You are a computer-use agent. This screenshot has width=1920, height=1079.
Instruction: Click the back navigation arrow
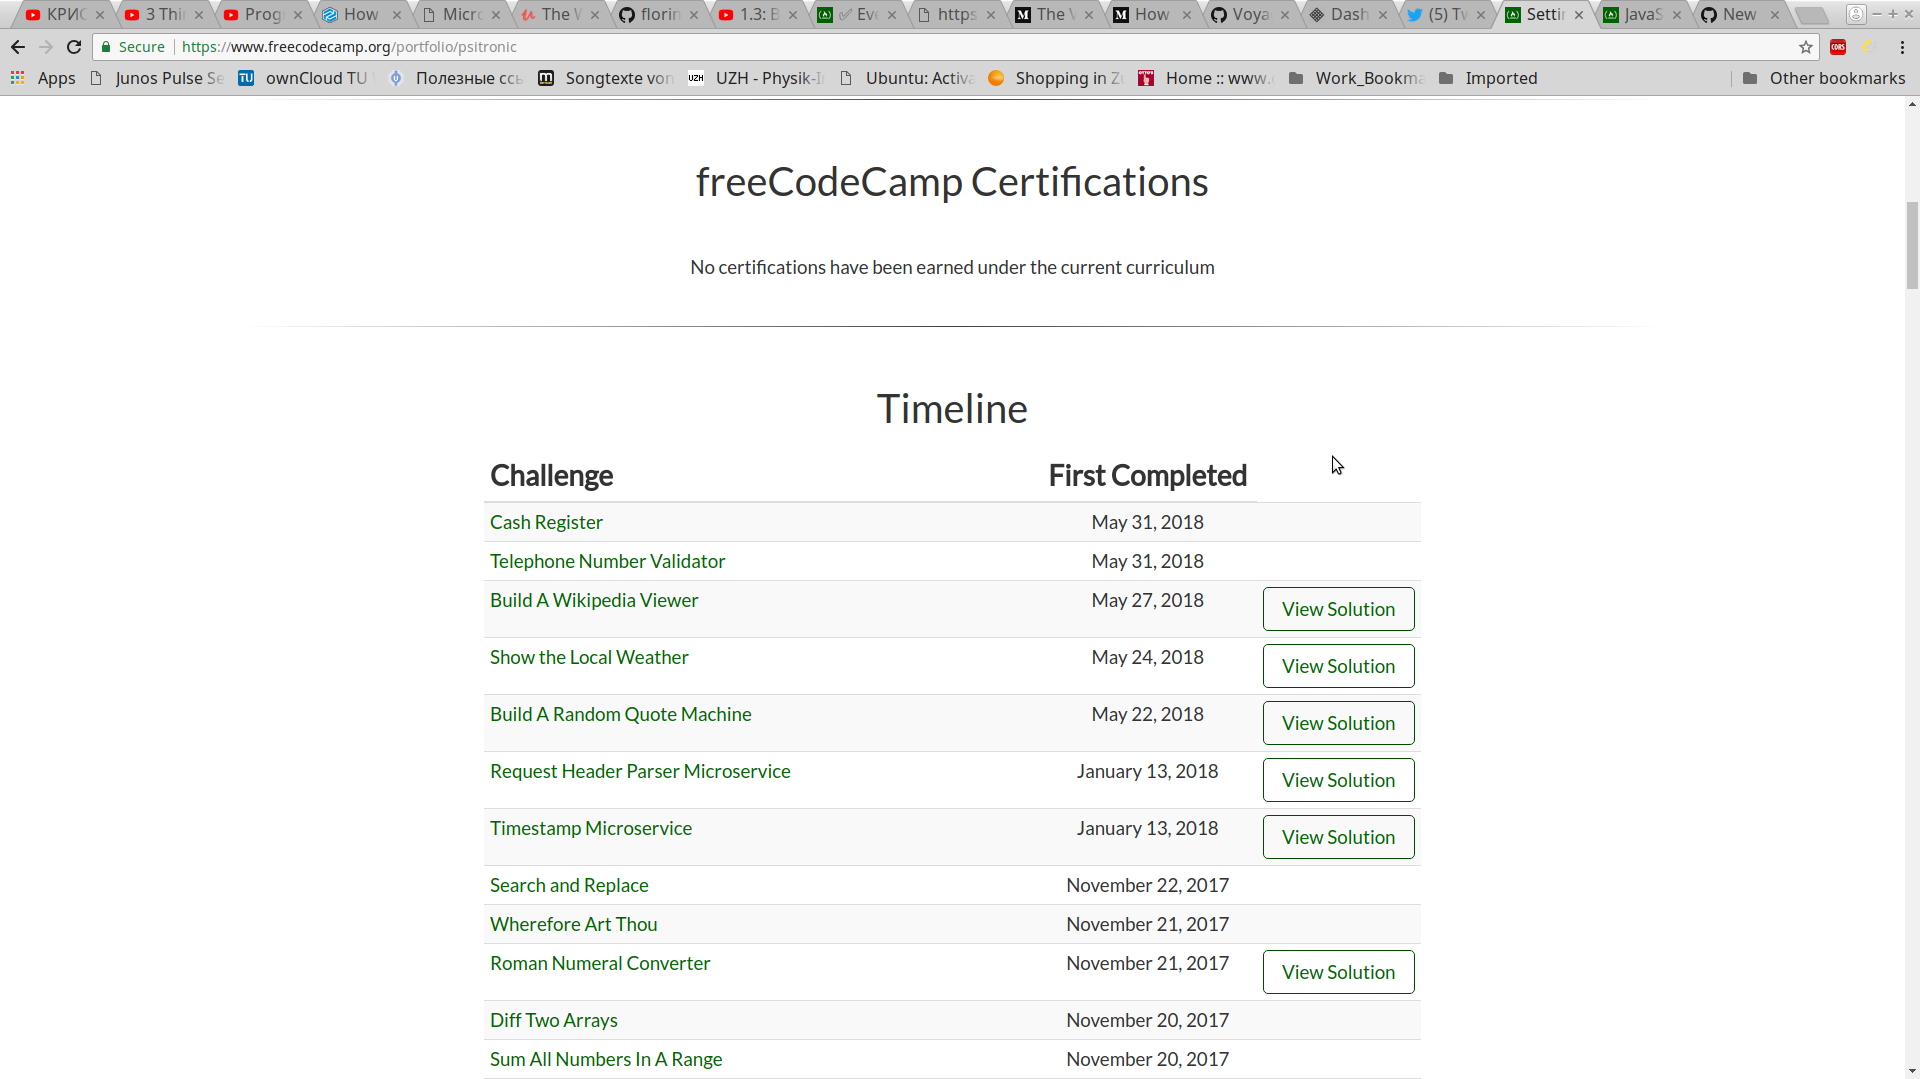coord(18,47)
